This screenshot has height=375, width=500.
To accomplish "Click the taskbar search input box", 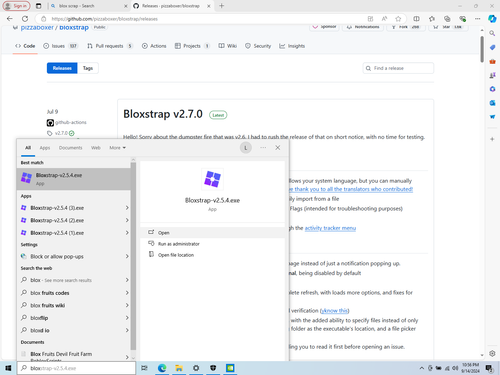I will point(76,368).
